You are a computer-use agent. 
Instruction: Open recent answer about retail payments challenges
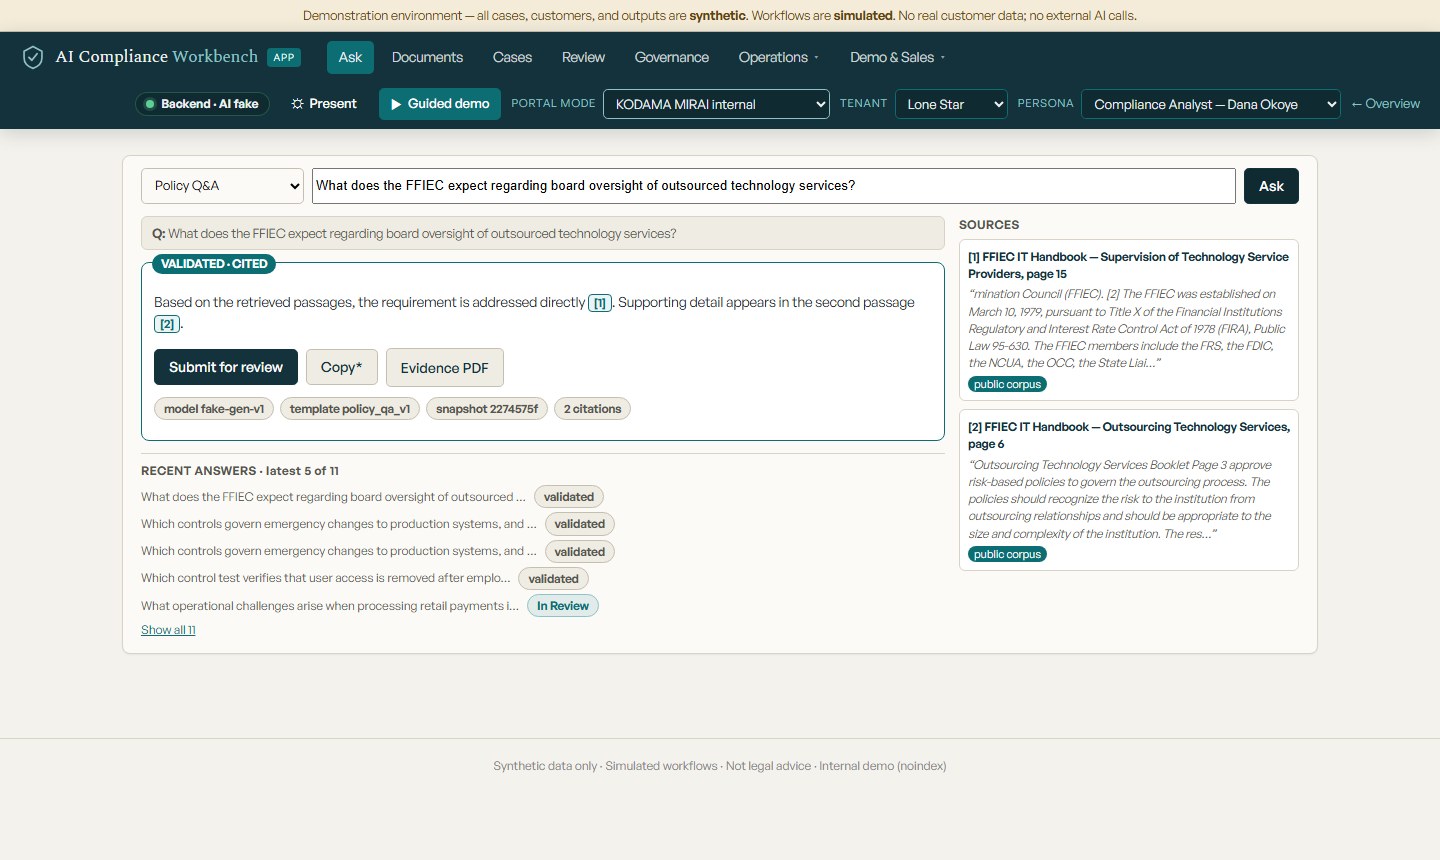(330, 606)
